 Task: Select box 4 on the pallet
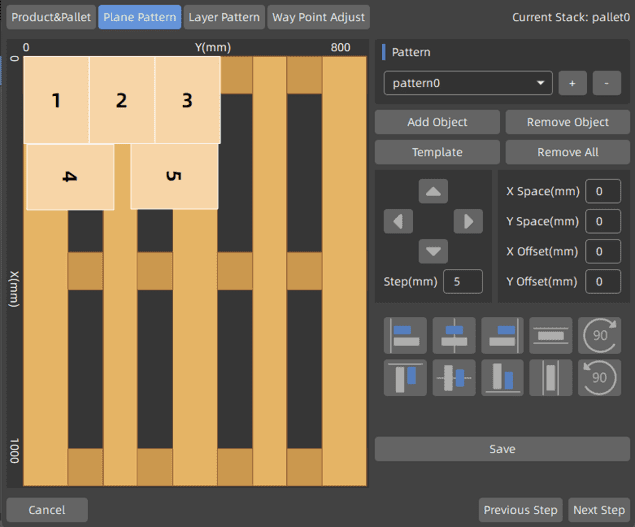coord(70,177)
